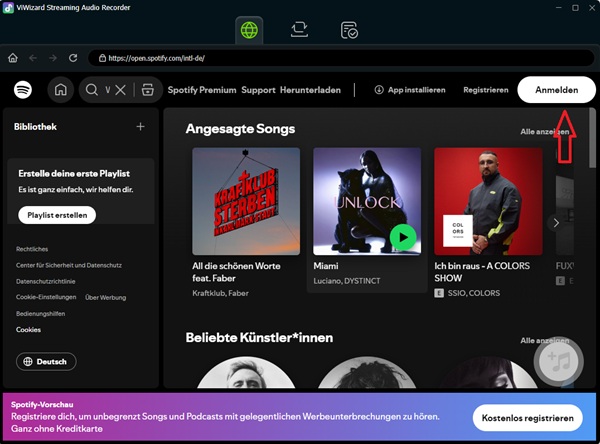The image size is (600, 444).
Task: Click artist text Kraftklub, Faber
Action: [x=220, y=293]
